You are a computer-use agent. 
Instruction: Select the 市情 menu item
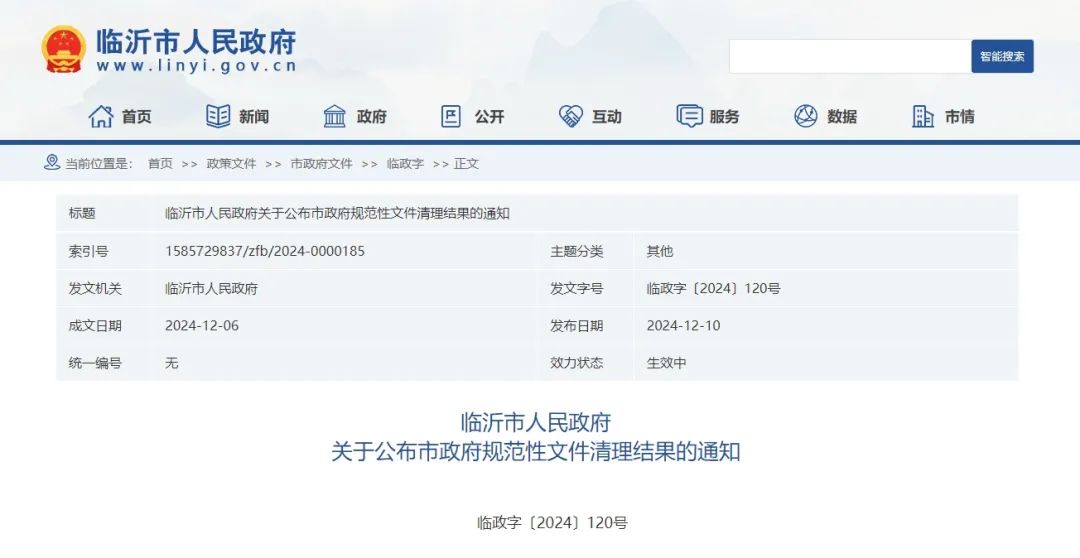pos(959,117)
